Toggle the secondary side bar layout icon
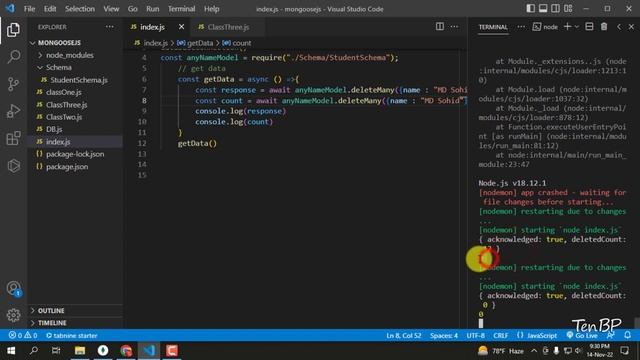Screen dimensions: 640x360 point(556,8)
